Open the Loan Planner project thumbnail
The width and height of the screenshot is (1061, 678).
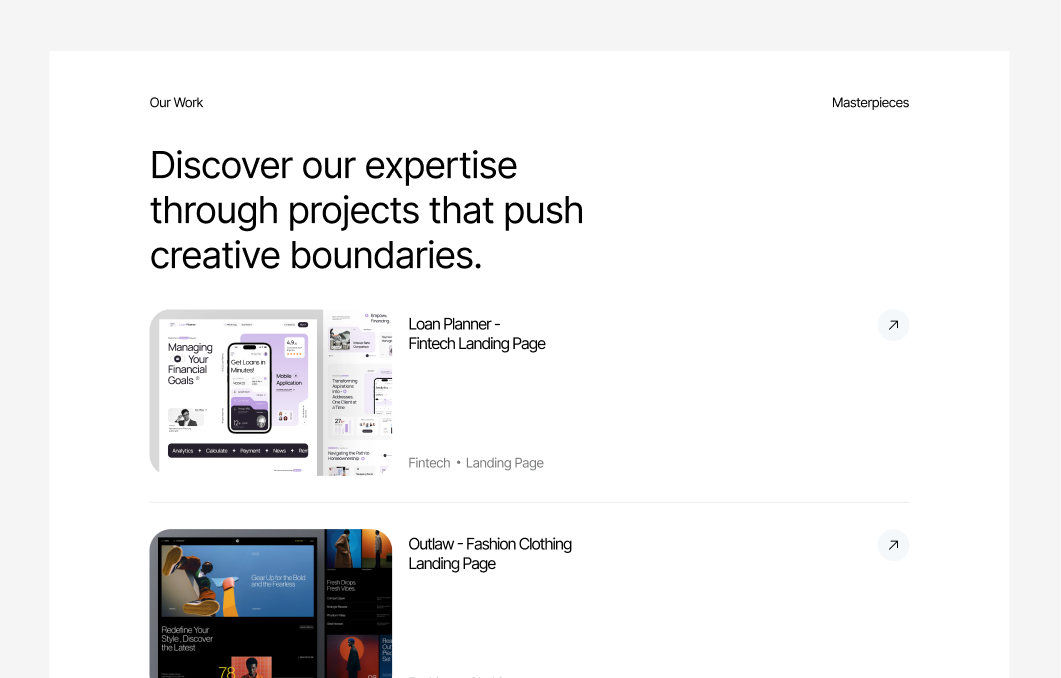pos(270,392)
